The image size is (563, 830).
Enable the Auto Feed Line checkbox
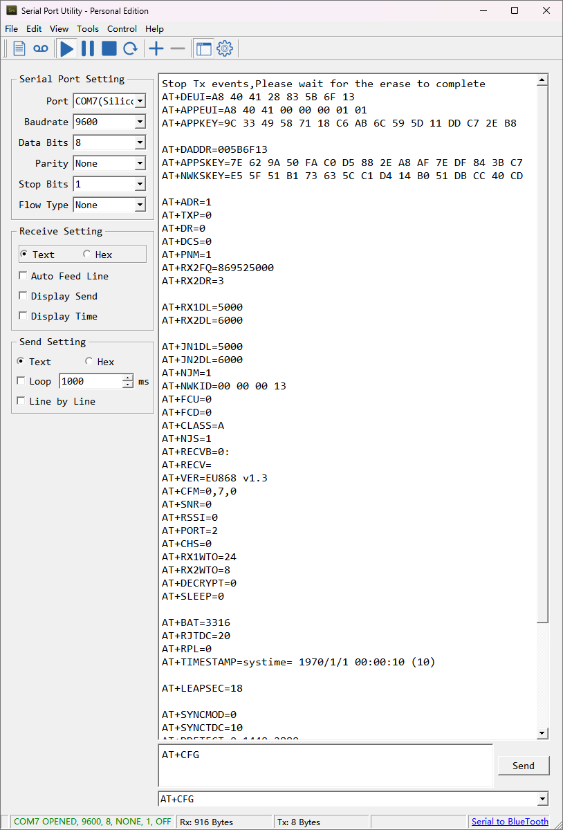coord(23,276)
